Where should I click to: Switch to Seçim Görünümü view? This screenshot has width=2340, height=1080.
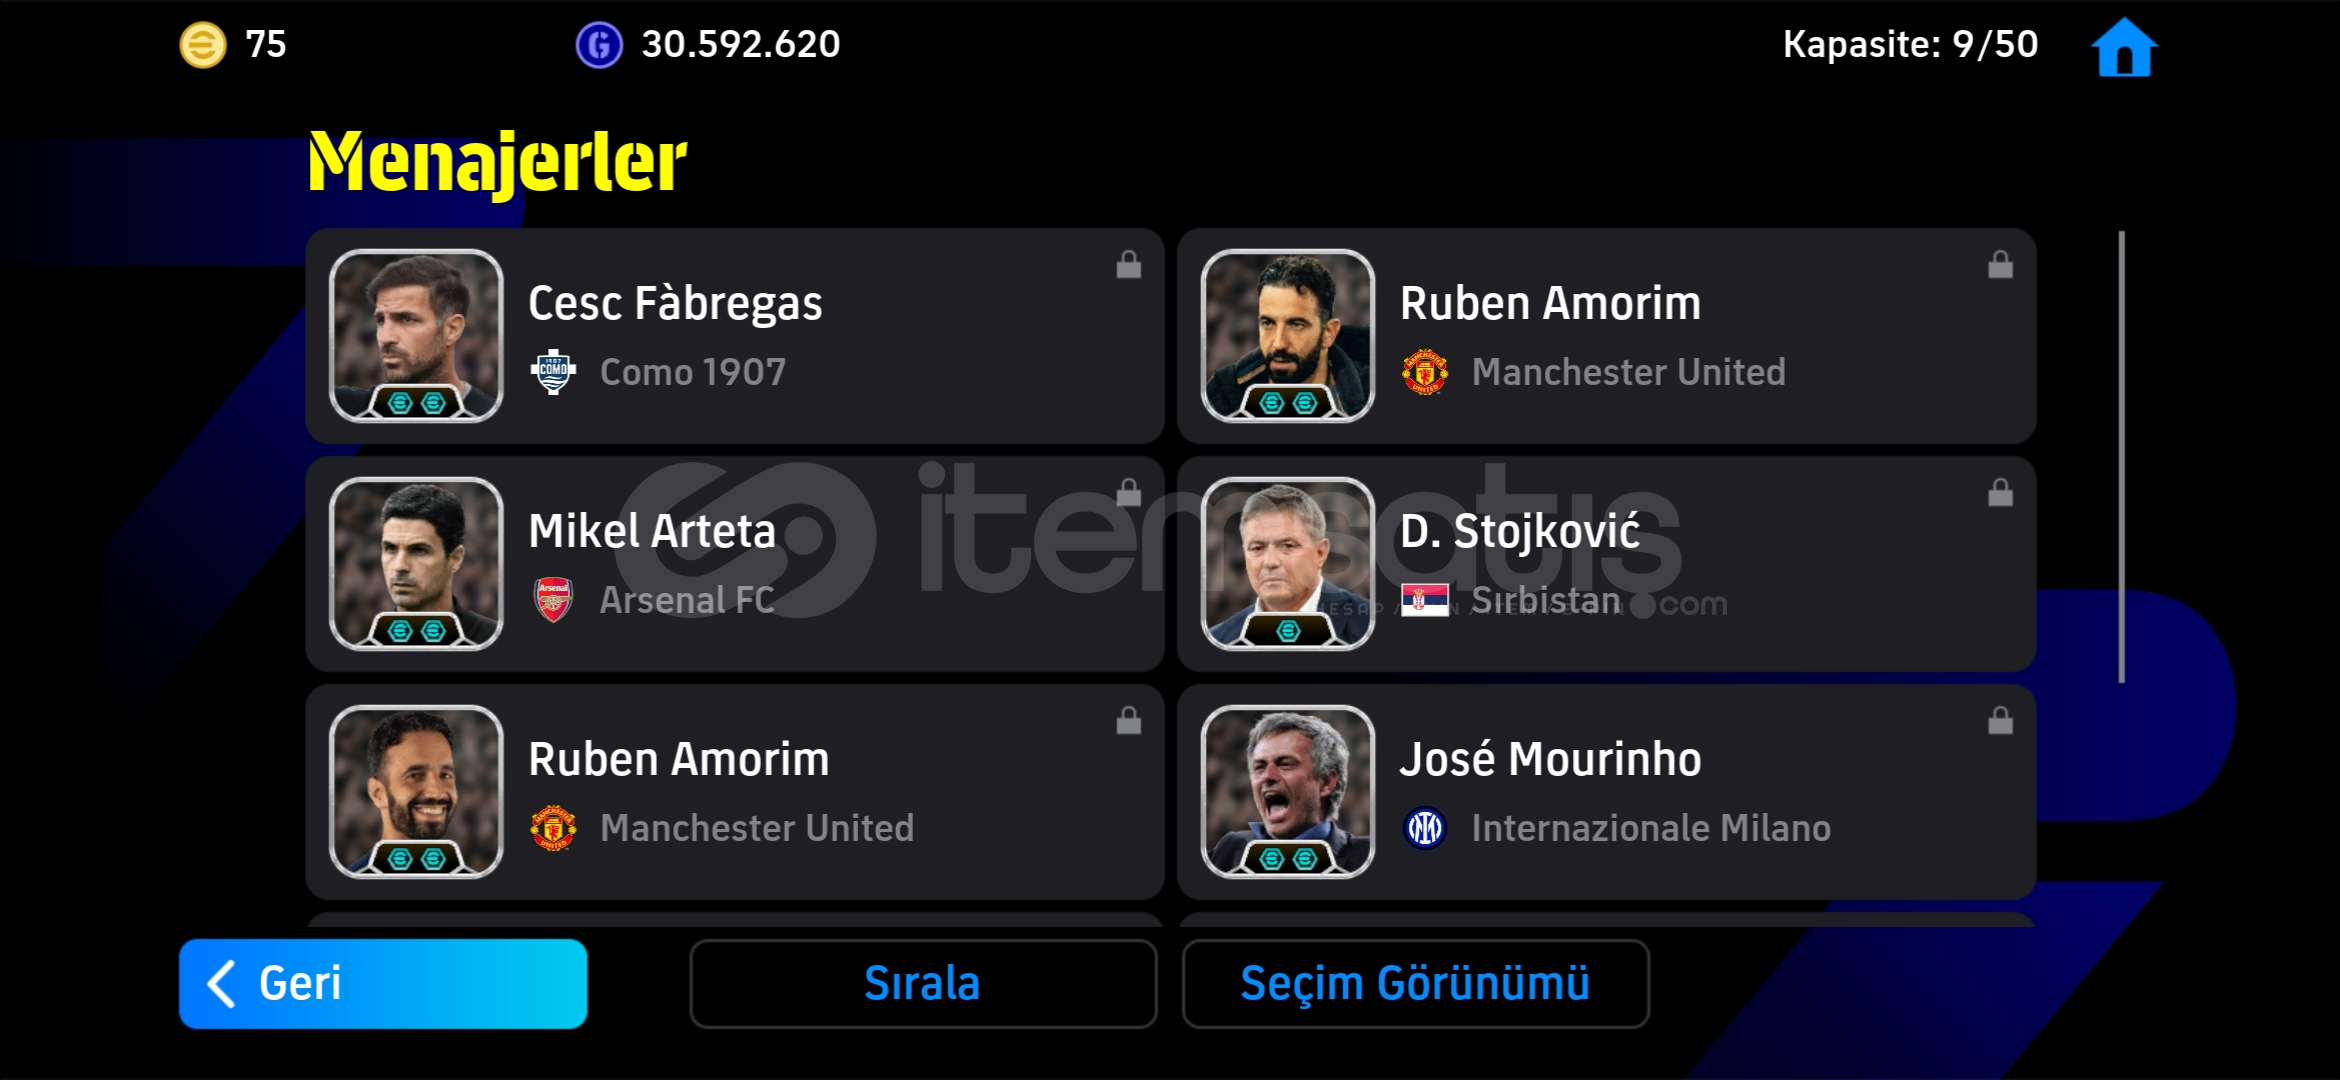1415,983
